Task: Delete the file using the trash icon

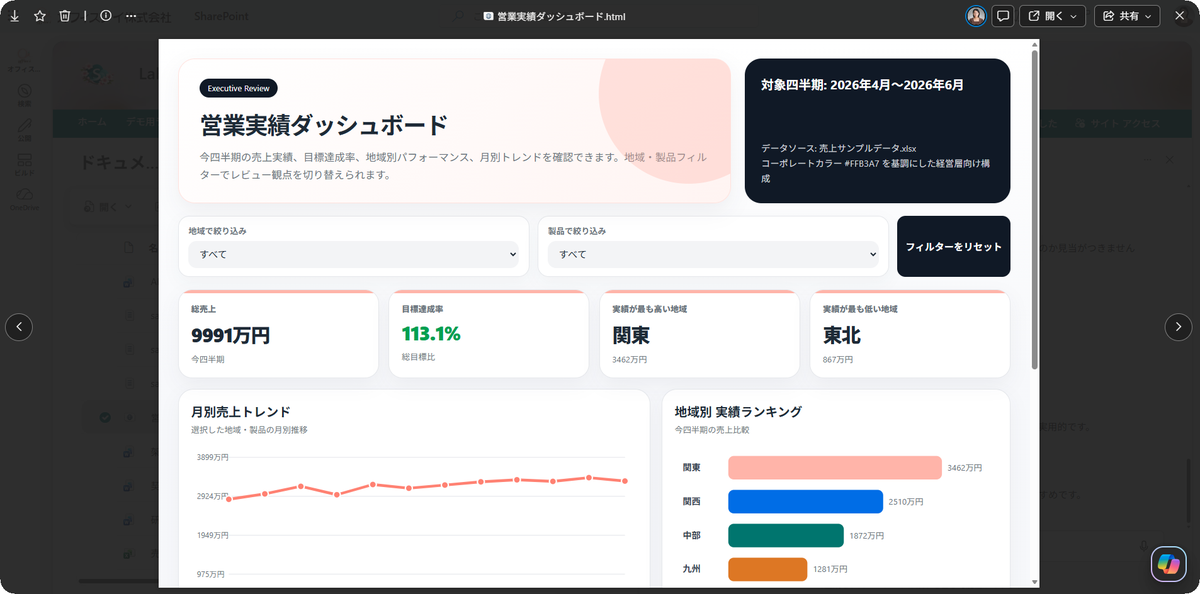Action: coord(65,16)
